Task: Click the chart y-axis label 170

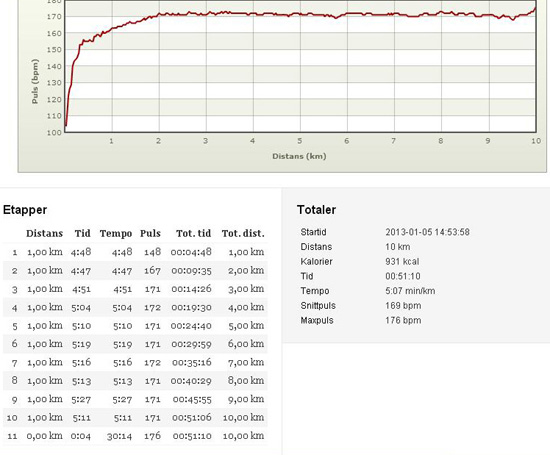Action: click(x=54, y=16)
